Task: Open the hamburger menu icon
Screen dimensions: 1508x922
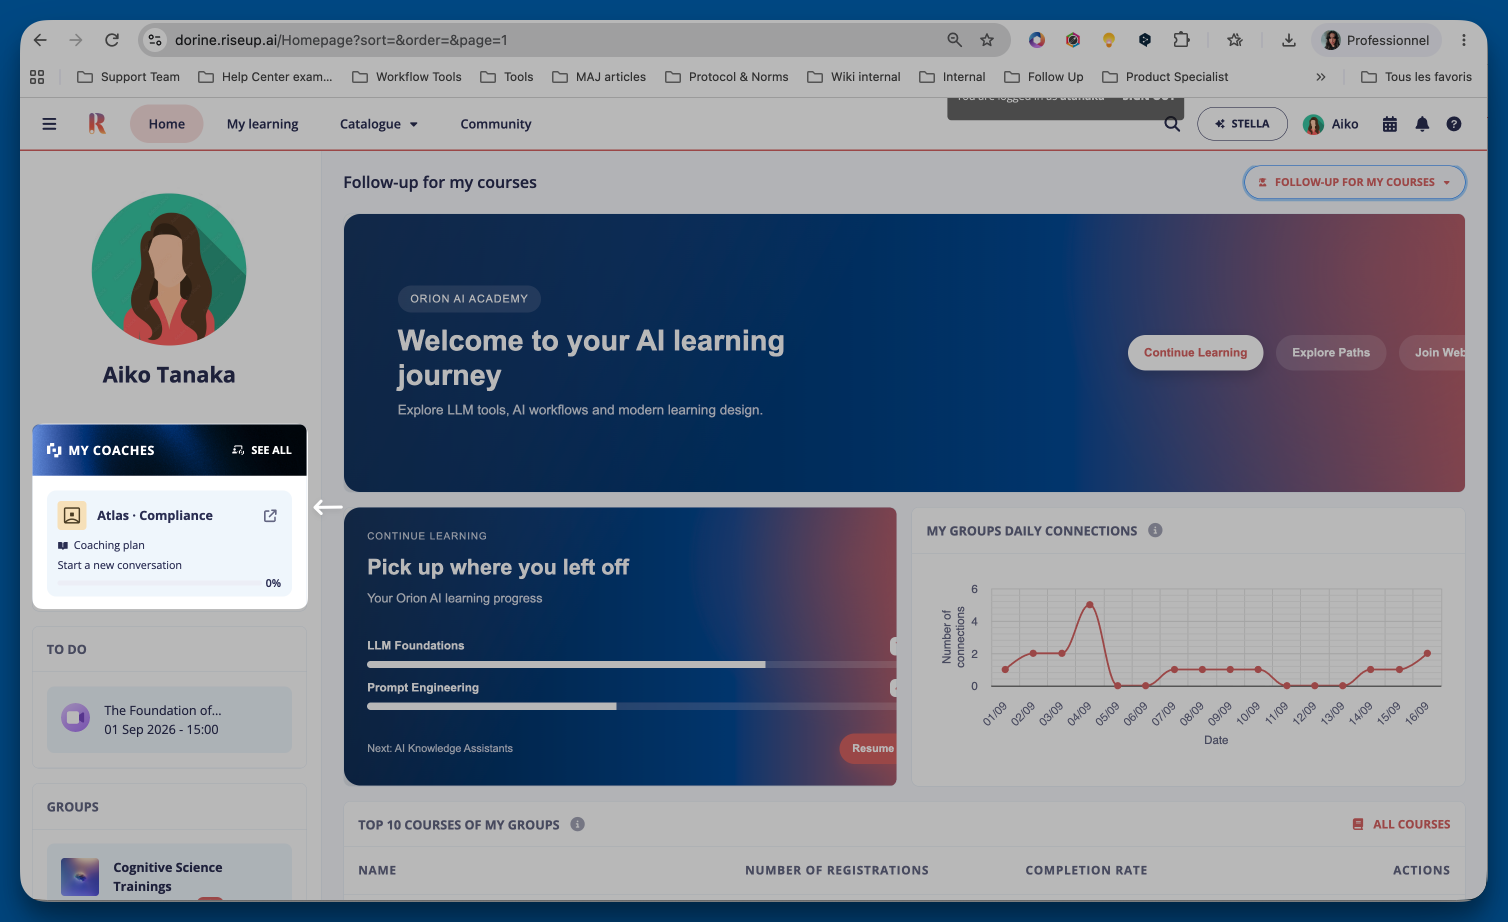Action: click(49, 124)
